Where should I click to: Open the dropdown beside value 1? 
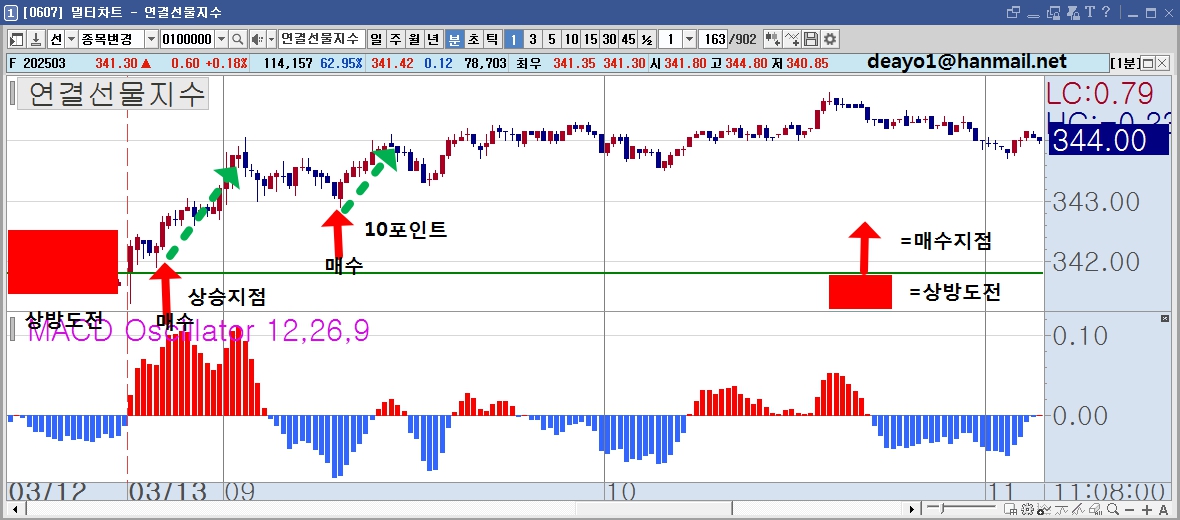[689, 39]
